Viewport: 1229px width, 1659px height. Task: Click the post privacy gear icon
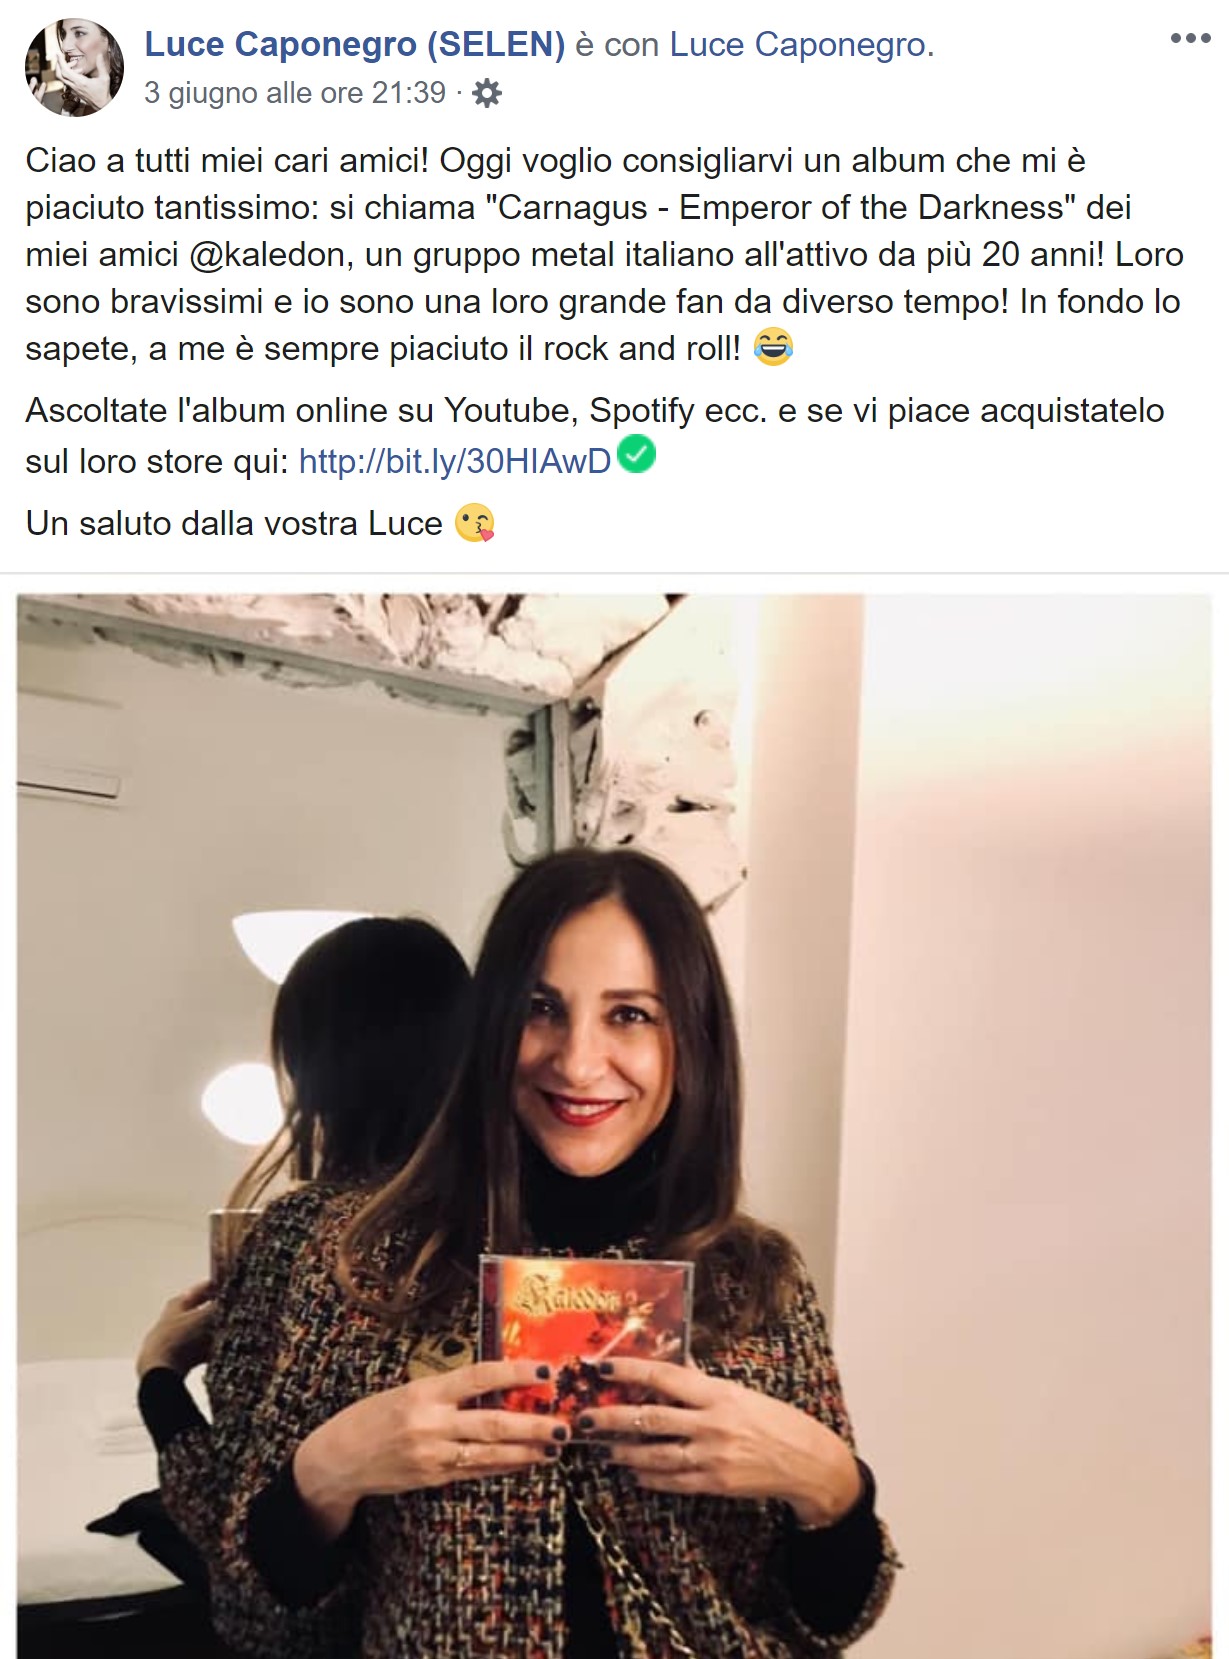[x=486, y=94]
